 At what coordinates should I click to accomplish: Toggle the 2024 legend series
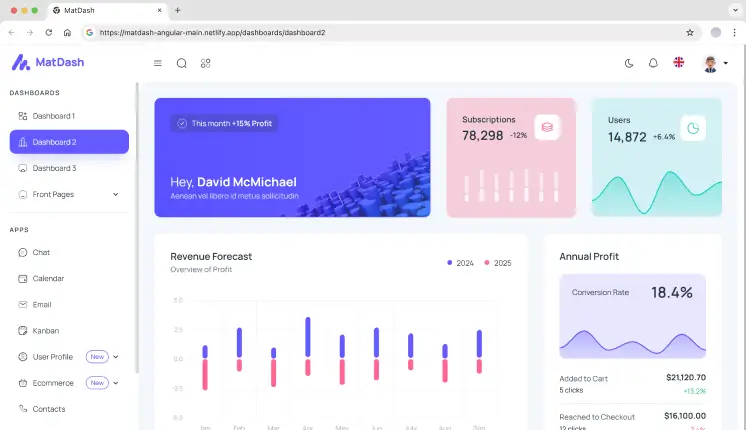(460, 263)
